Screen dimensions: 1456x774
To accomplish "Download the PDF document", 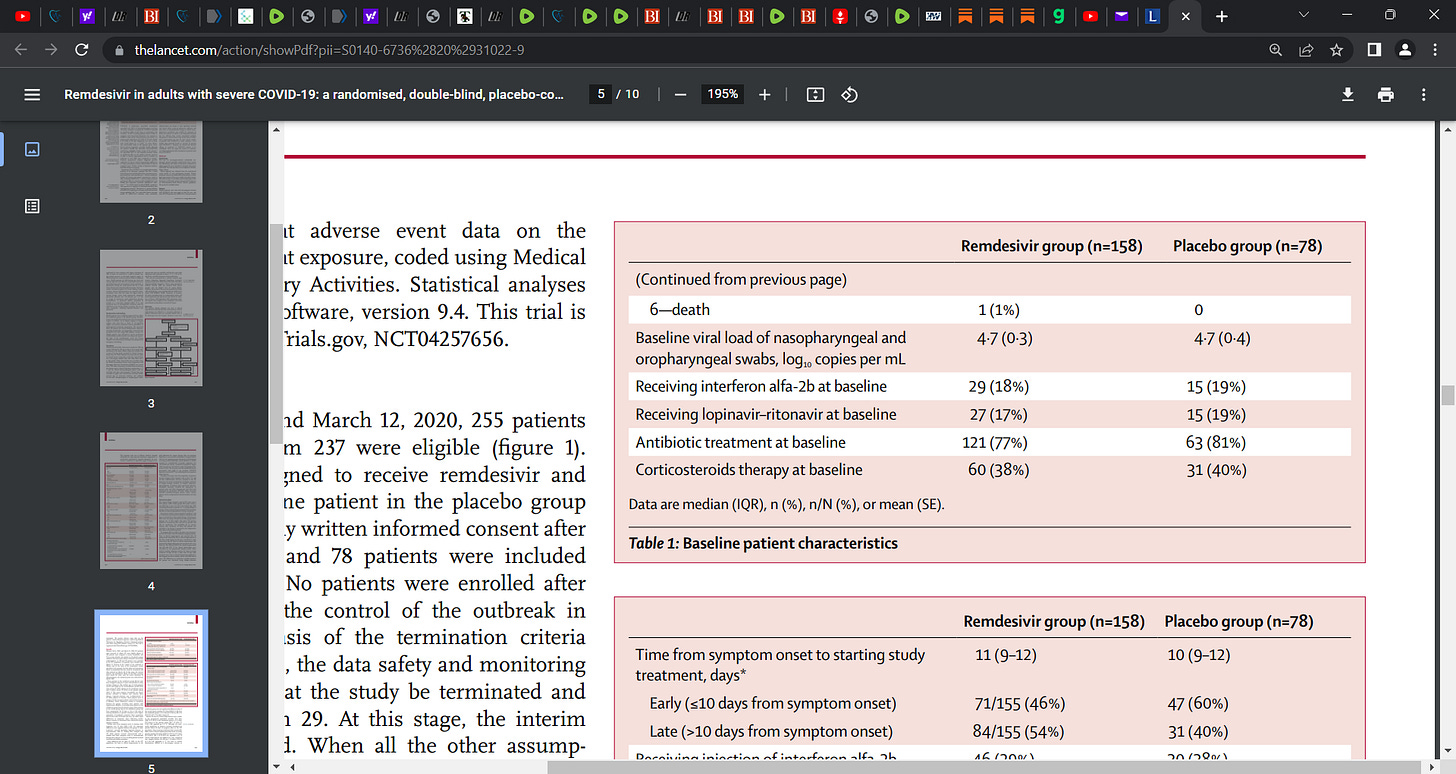I will pos(1348,94).
